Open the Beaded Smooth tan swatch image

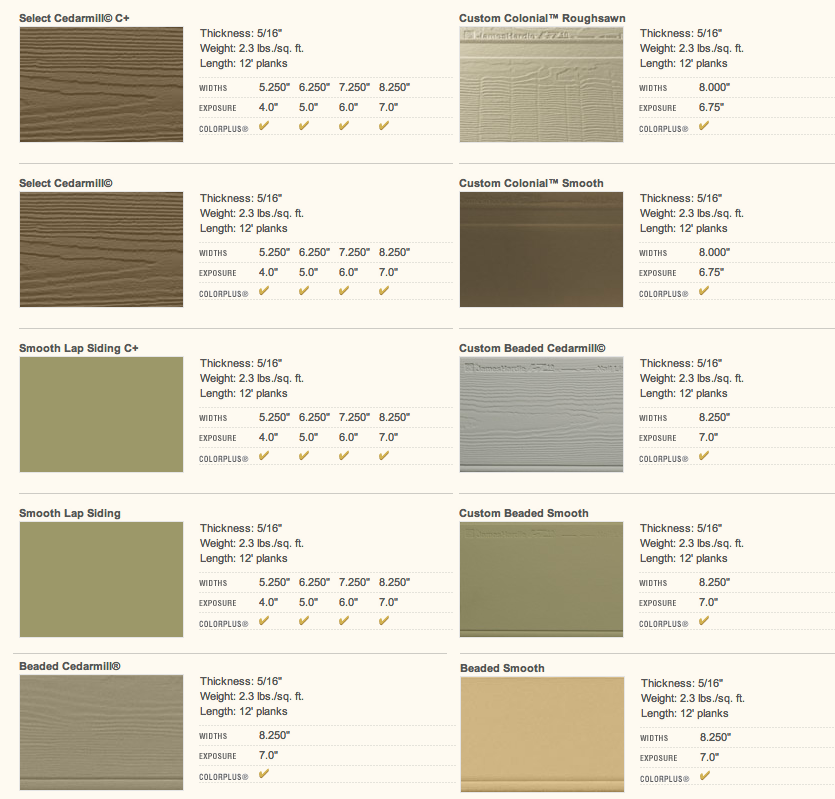coord(543,735)
